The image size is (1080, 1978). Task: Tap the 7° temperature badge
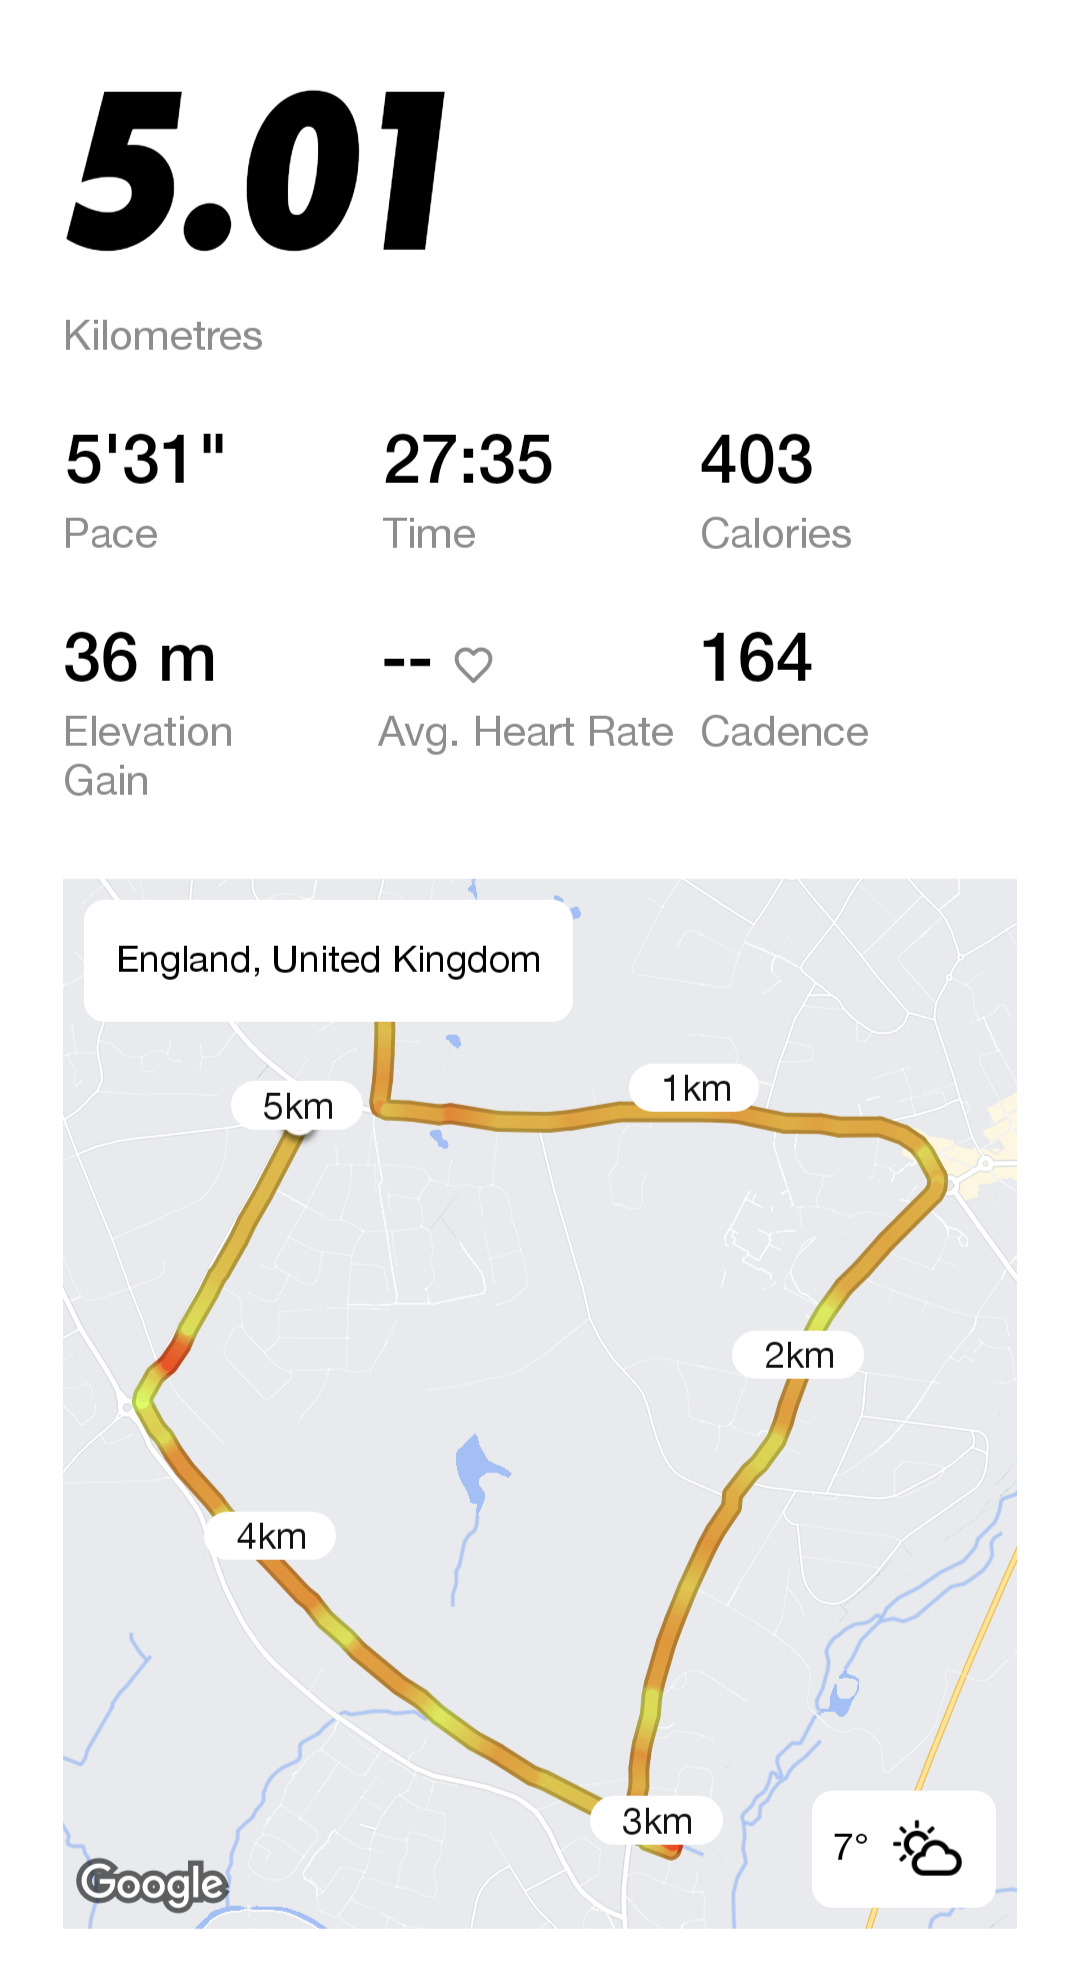(851, 1847)
